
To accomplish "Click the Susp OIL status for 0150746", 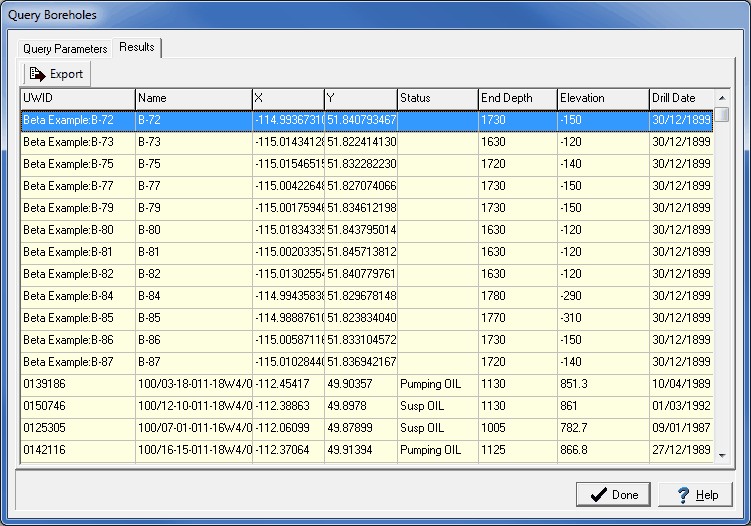I will (437, 406).
